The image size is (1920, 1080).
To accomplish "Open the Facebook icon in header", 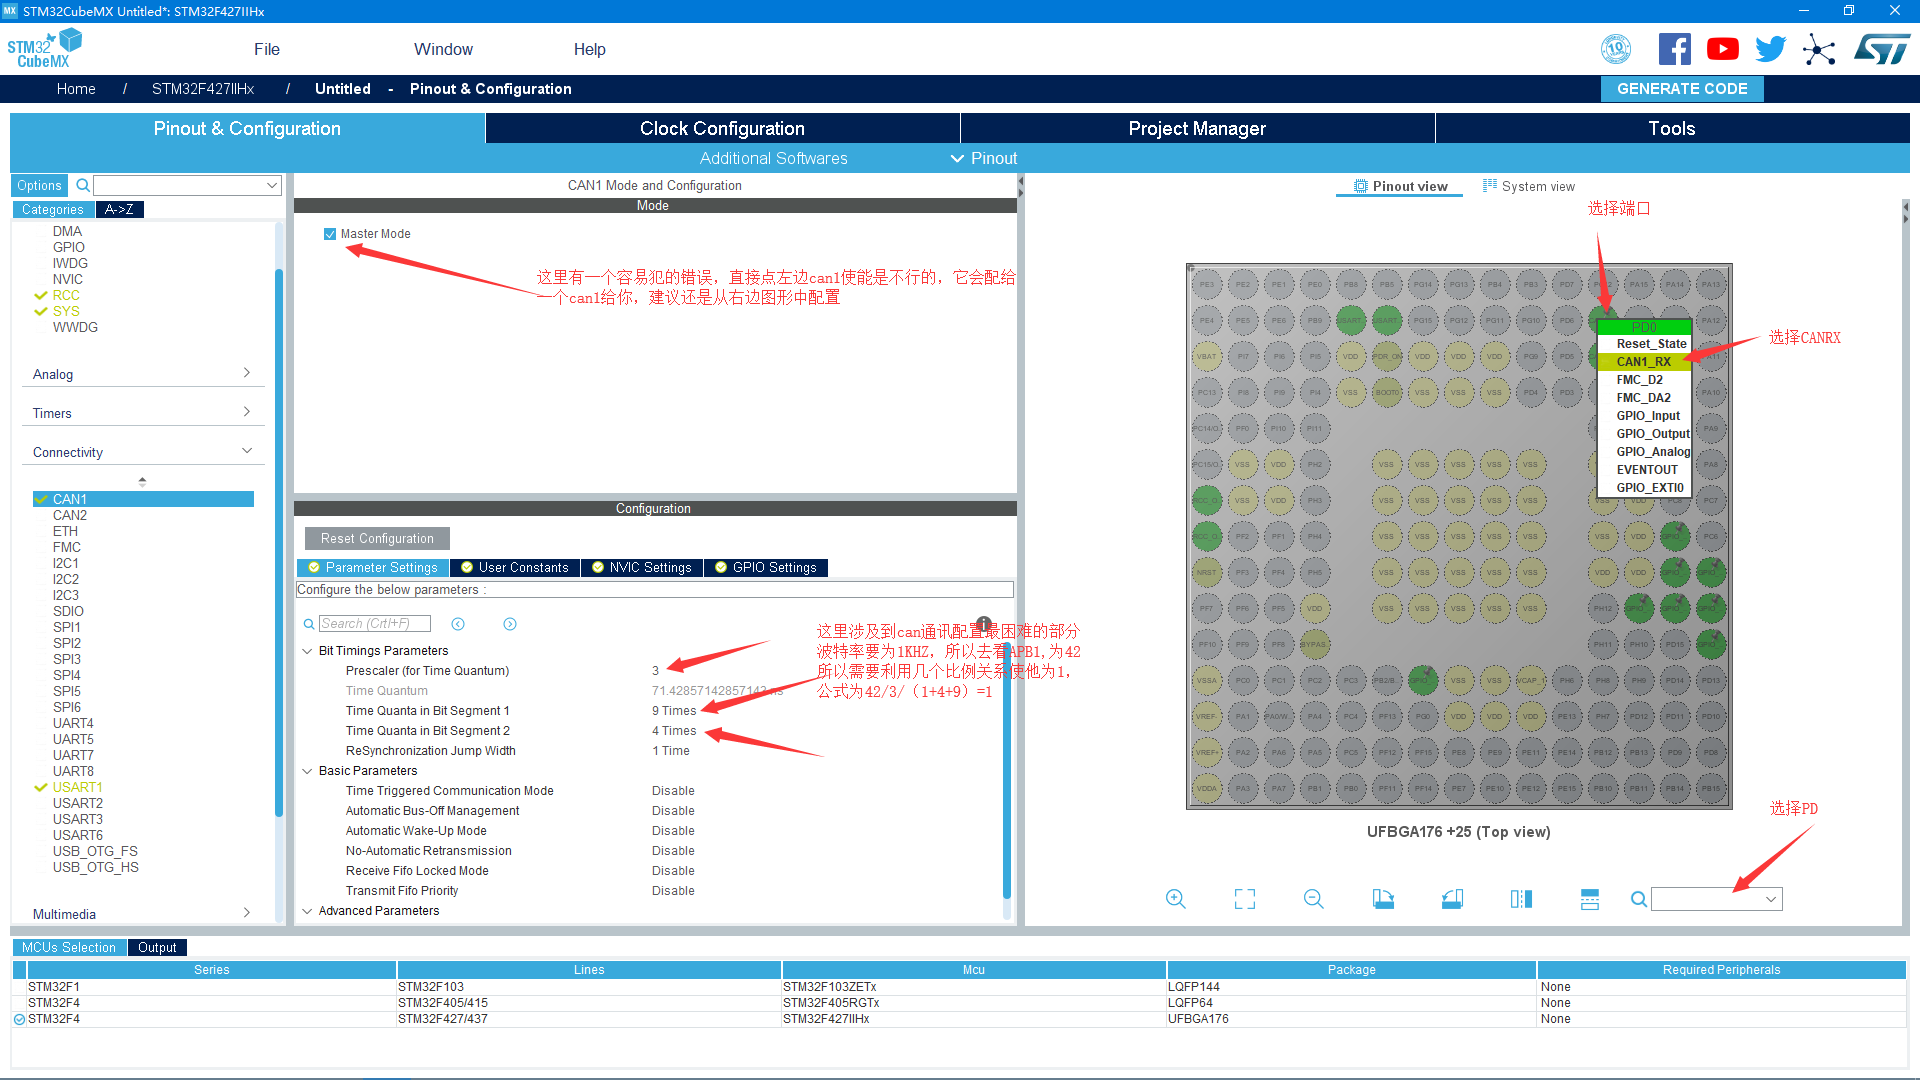I will pos(1674,49).
